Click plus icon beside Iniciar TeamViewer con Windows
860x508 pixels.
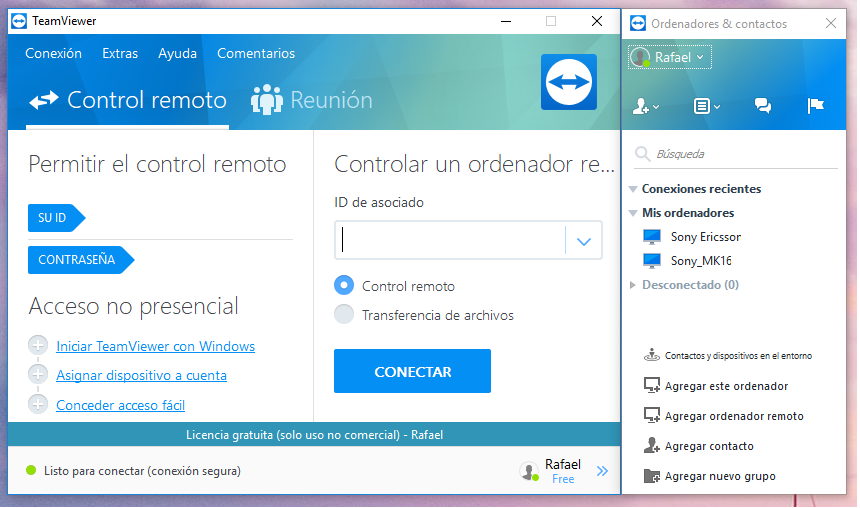click(x=38, y=346)
